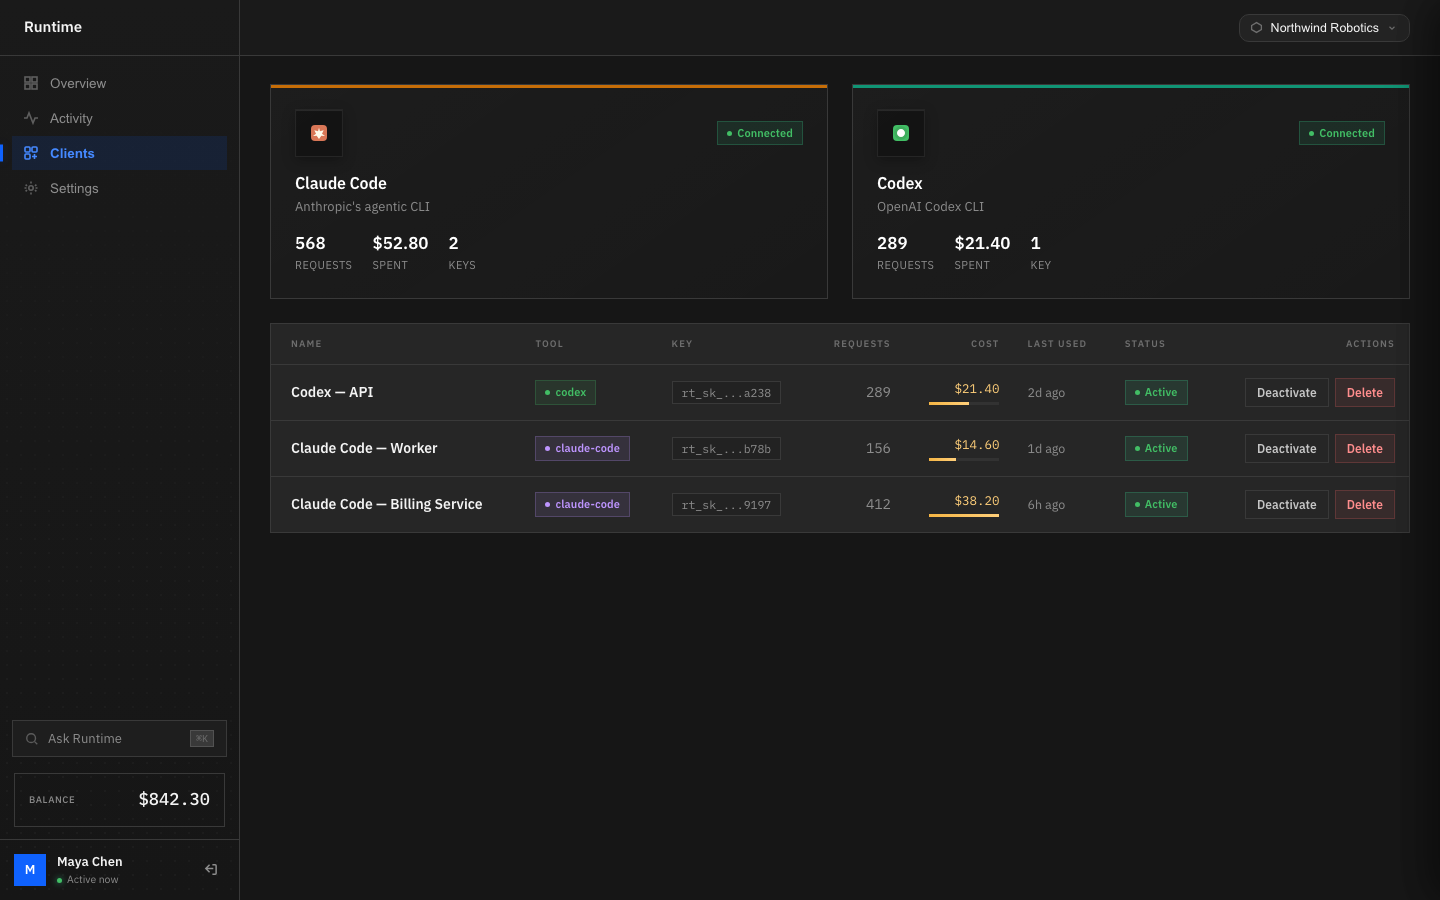Click Active status in Billing Service row
This screenshot has width=1440, height=900.
1156,505
